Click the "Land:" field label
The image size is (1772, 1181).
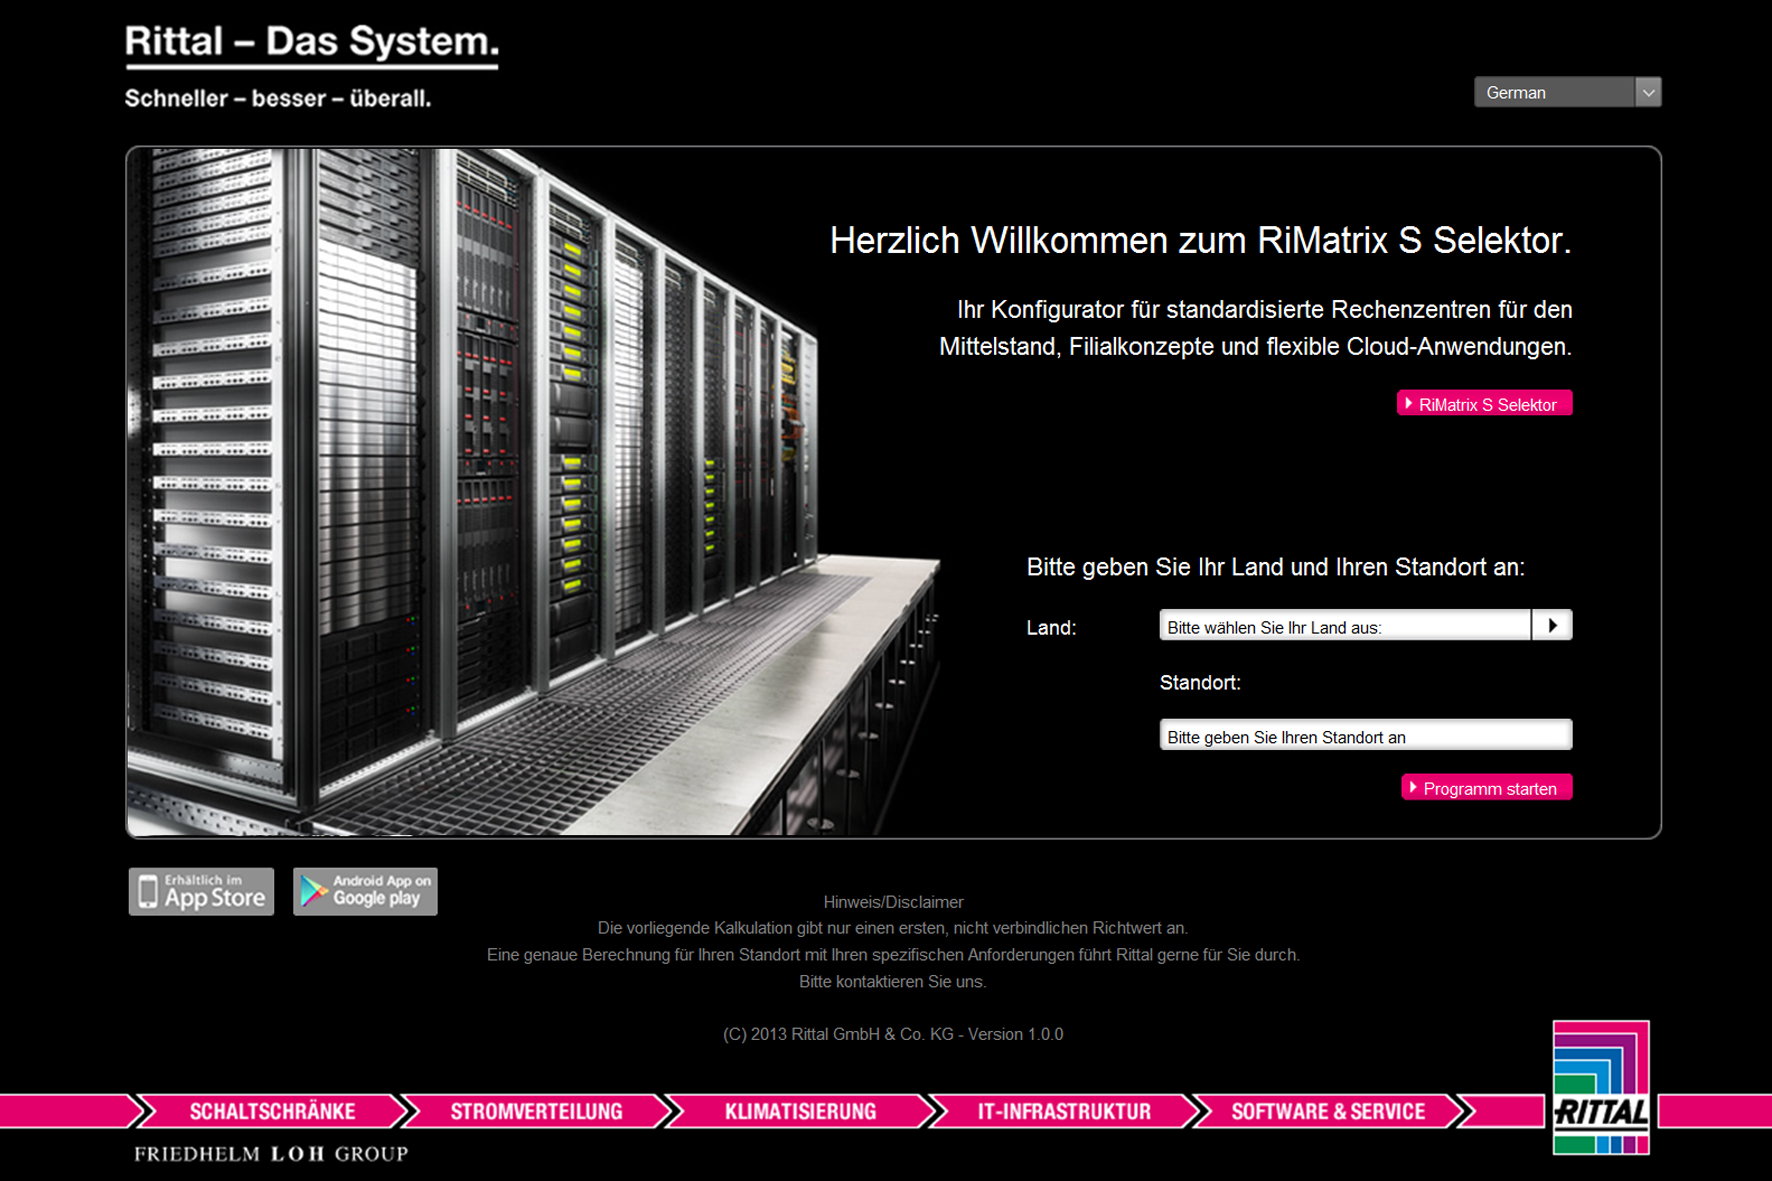coord(1052,628)
